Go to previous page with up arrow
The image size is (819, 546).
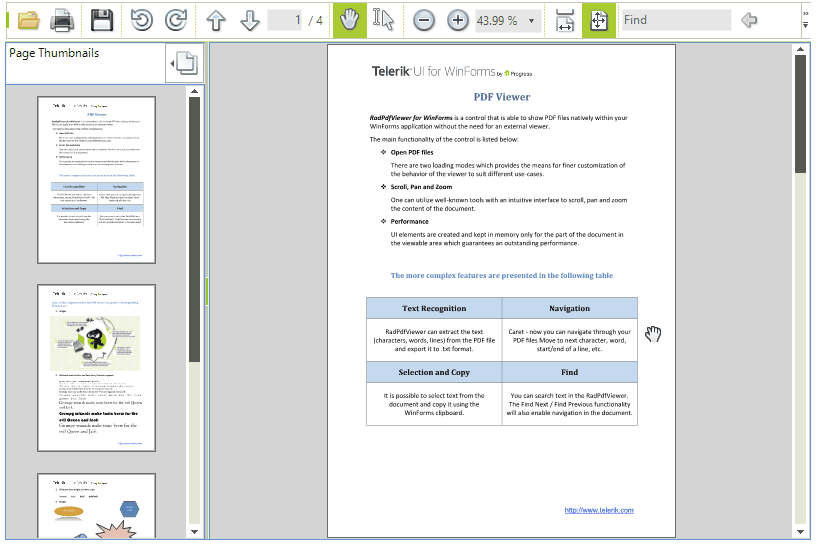click(x=216, y=20)
